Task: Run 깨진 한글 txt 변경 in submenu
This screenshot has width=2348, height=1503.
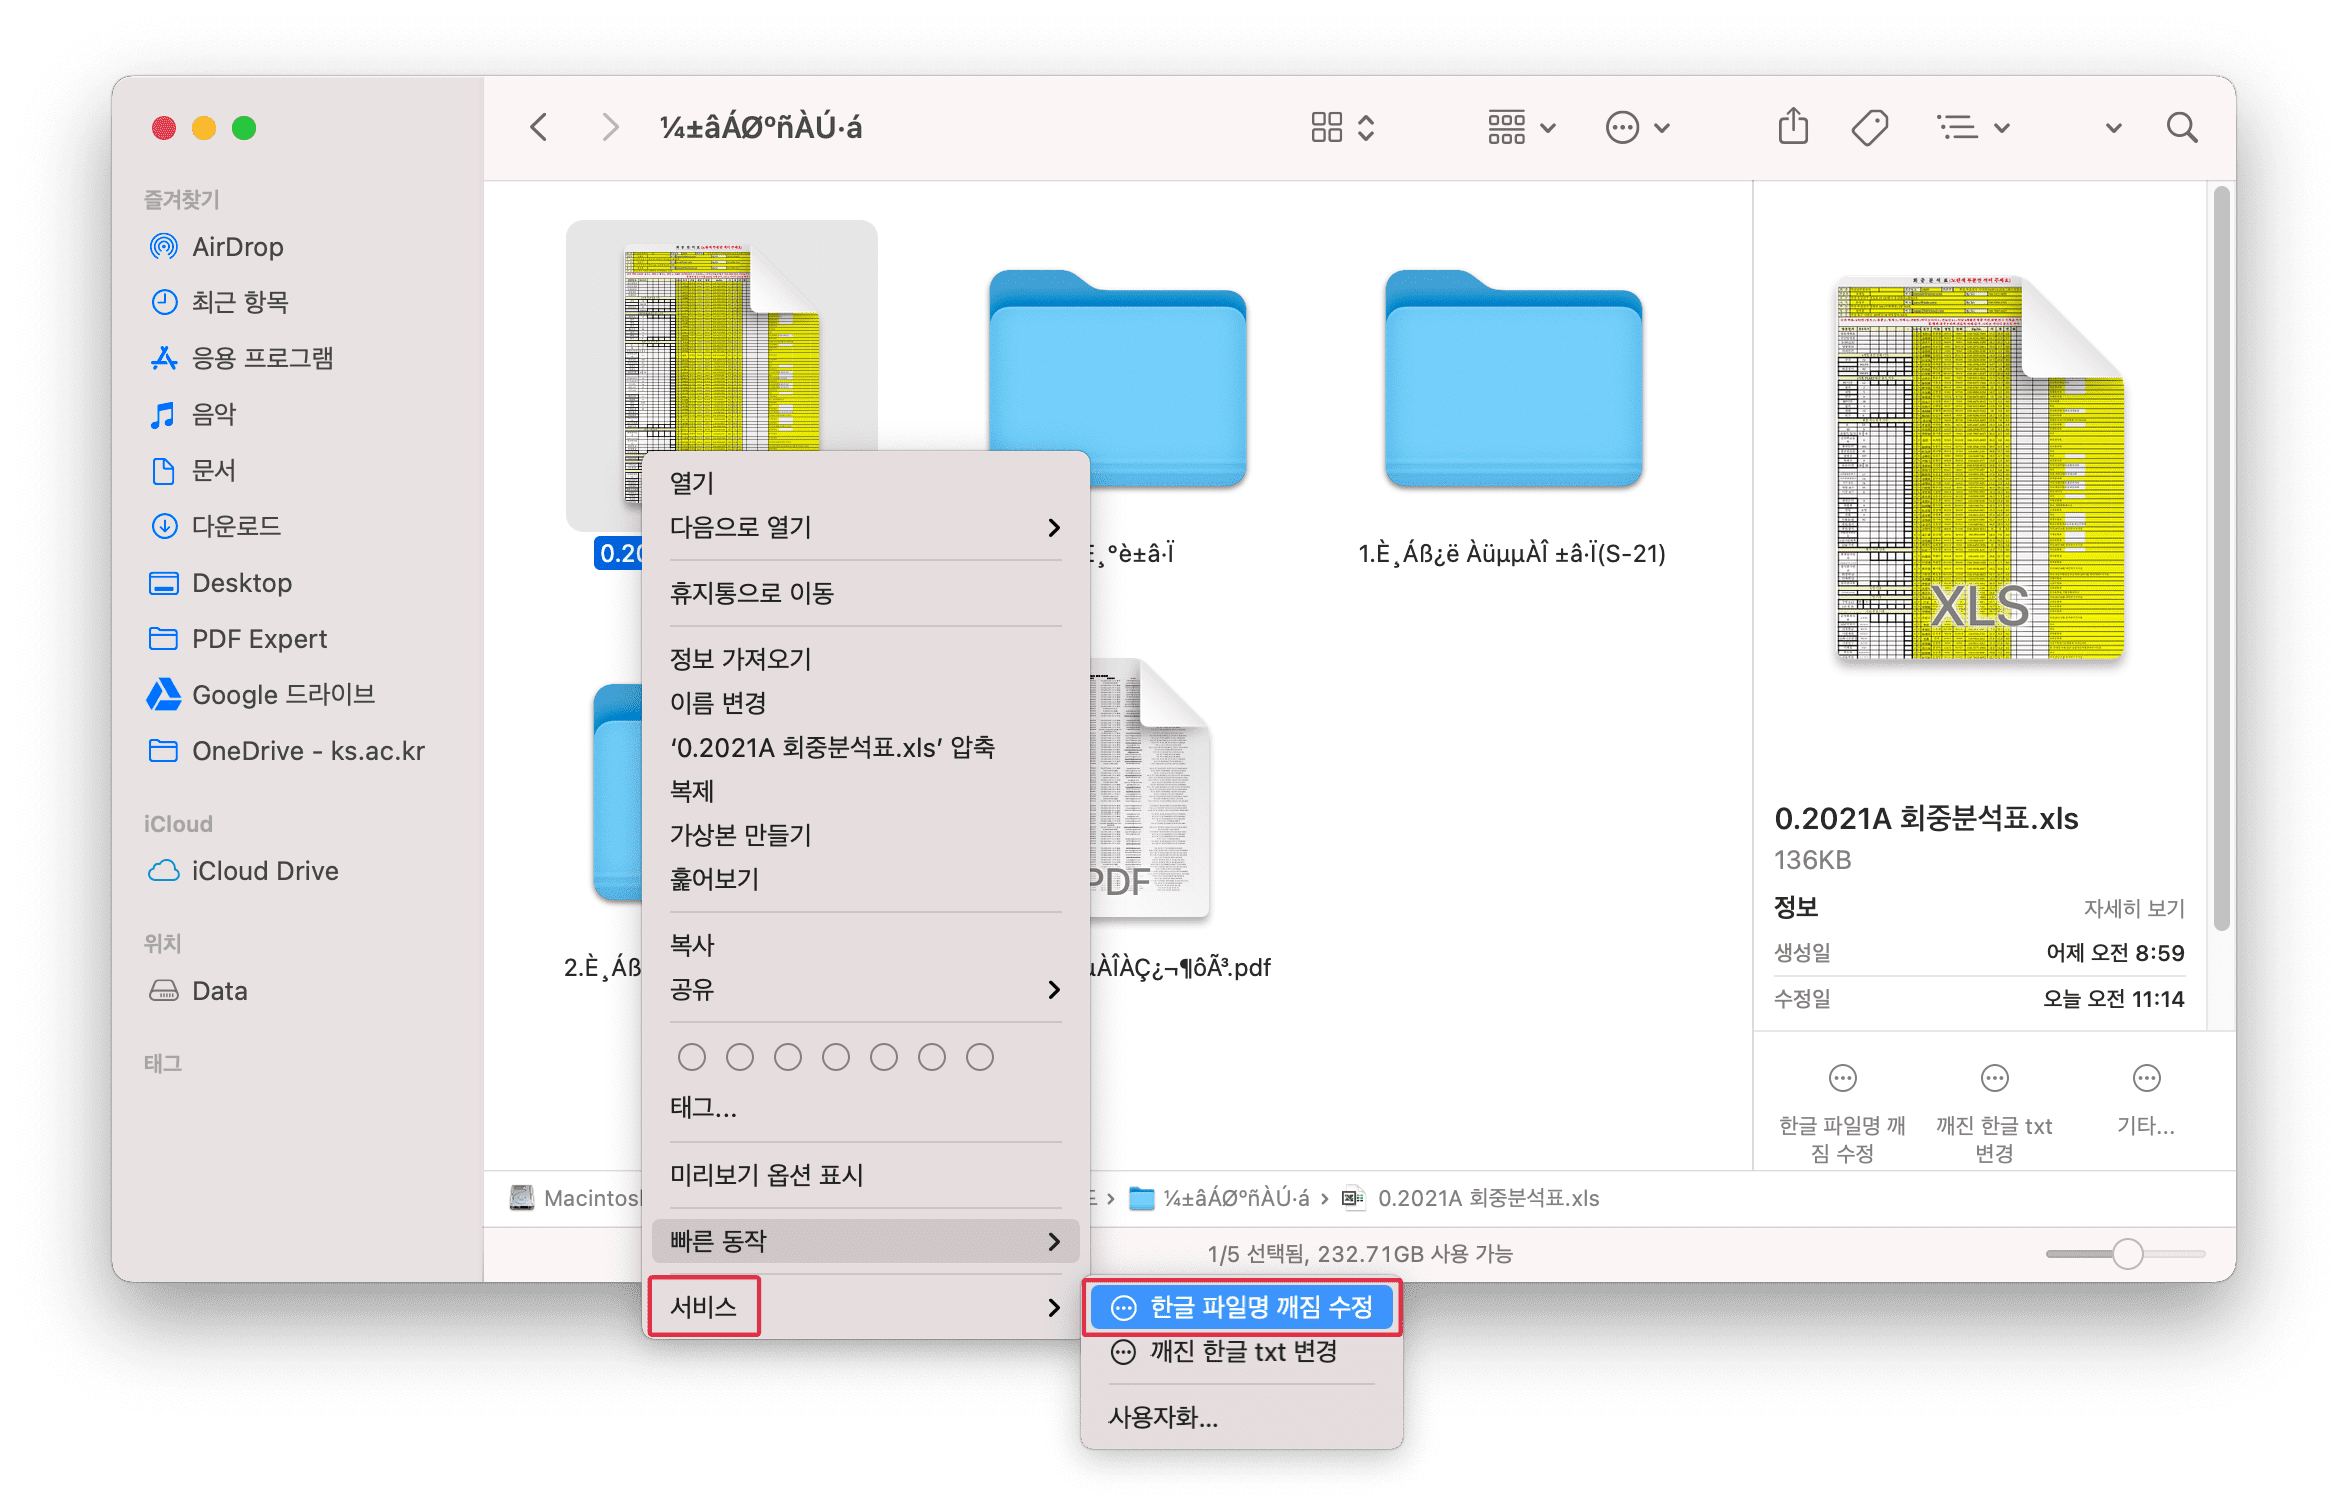Action: tap(1242, 1351)
